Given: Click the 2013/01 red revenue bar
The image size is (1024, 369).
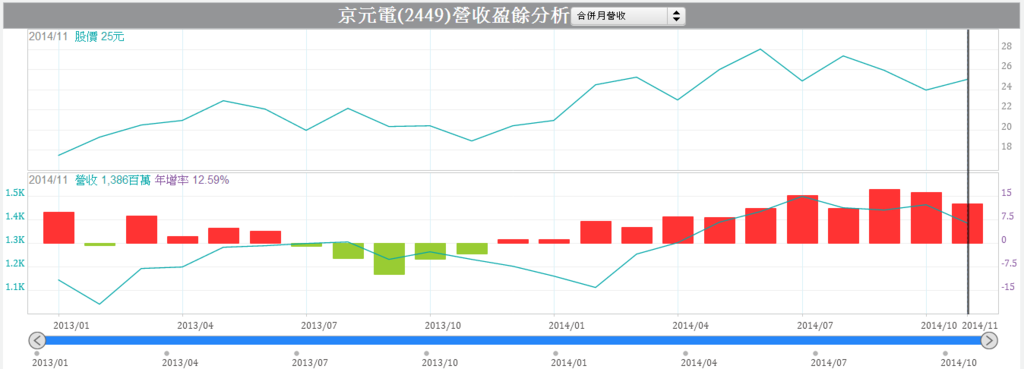Looking at the screenshot, I should (x=59, y=228).
